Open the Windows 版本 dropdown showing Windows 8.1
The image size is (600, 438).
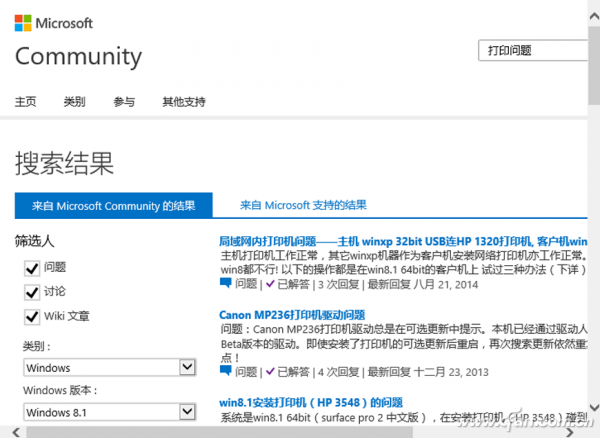tap(110, 412)
